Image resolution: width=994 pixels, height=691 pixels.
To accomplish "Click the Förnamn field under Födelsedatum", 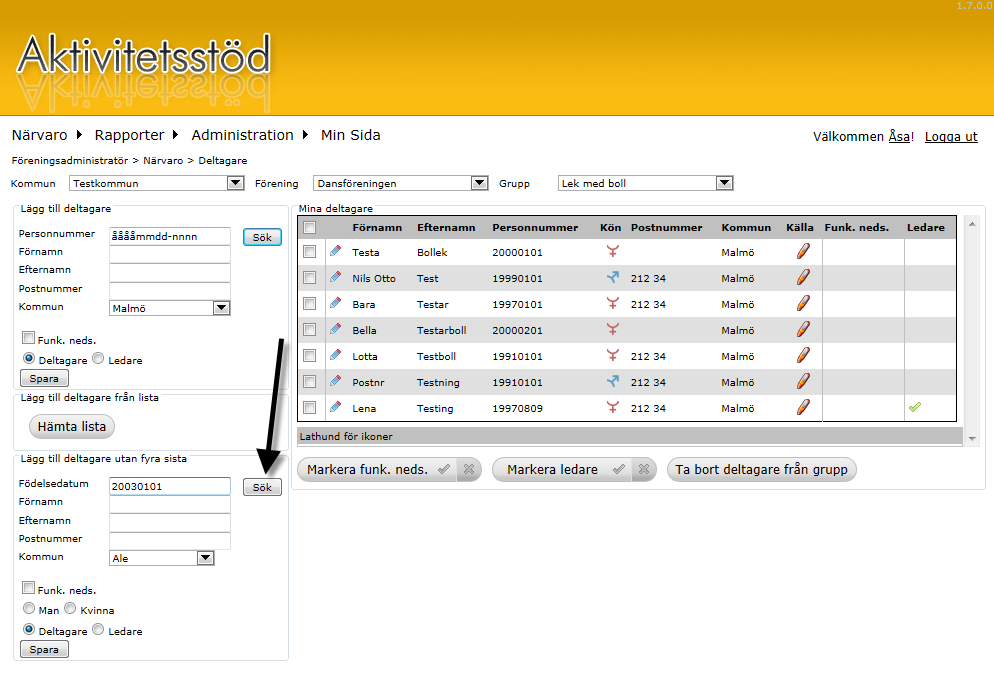I will (170, 505).
